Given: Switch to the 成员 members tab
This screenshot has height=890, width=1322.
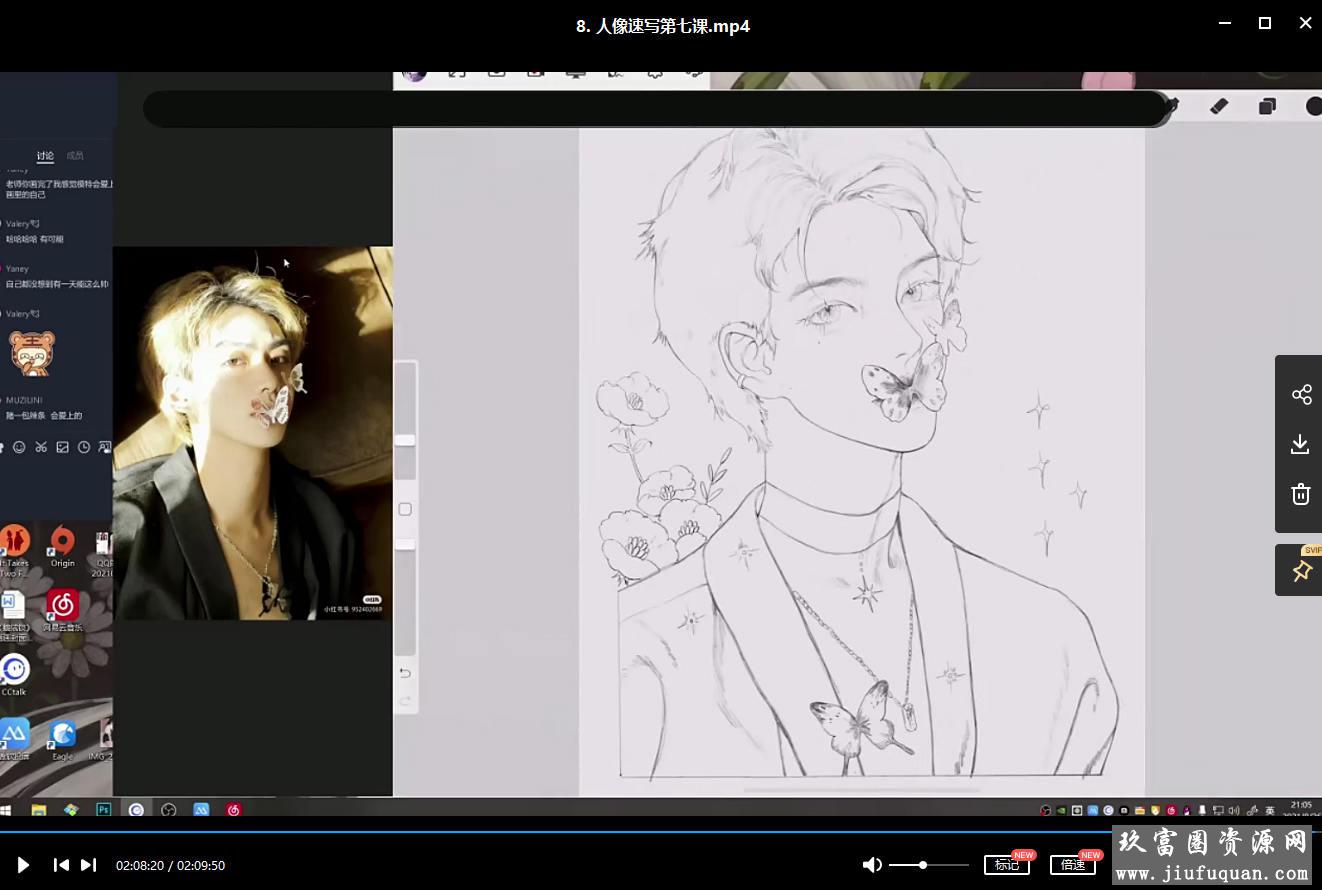Looking at the screenshot, I should [x=75, y=156].
